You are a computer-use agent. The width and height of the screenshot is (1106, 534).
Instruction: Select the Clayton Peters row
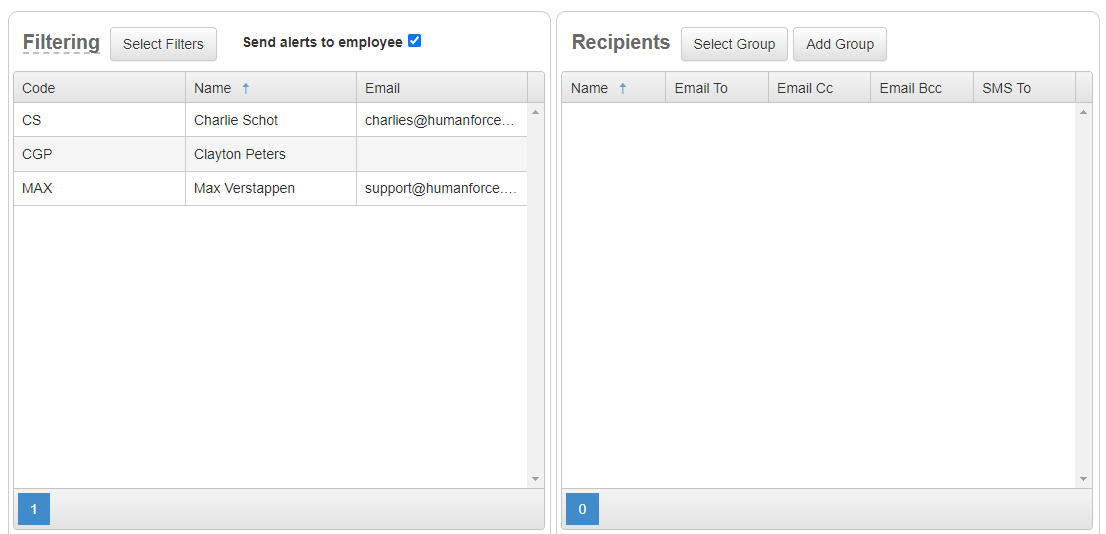point(240,154)
